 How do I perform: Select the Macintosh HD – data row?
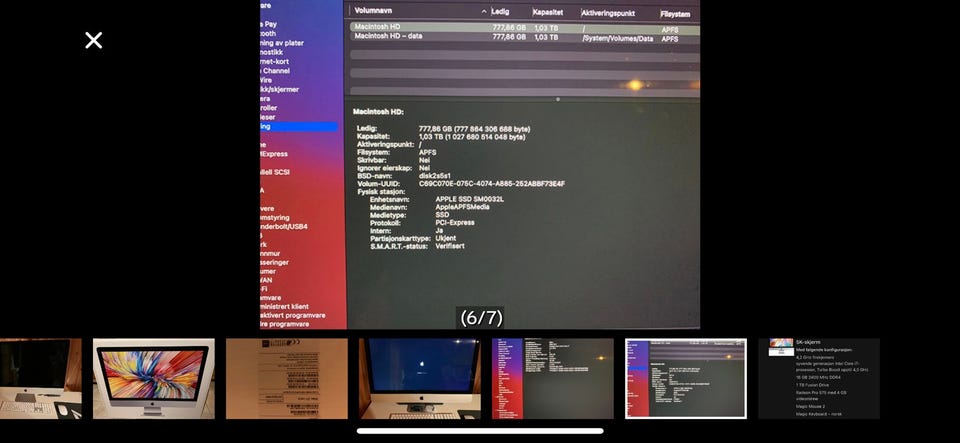click(525, 37)
